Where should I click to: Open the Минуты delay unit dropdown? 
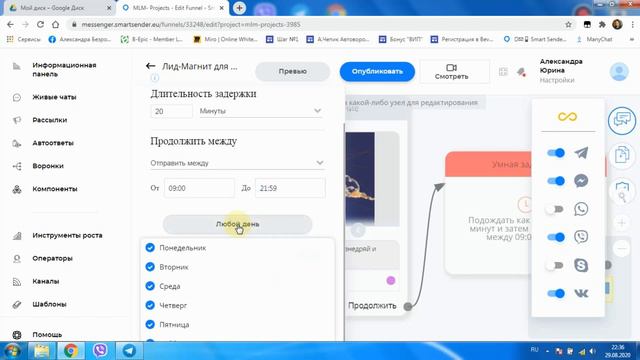260,111
